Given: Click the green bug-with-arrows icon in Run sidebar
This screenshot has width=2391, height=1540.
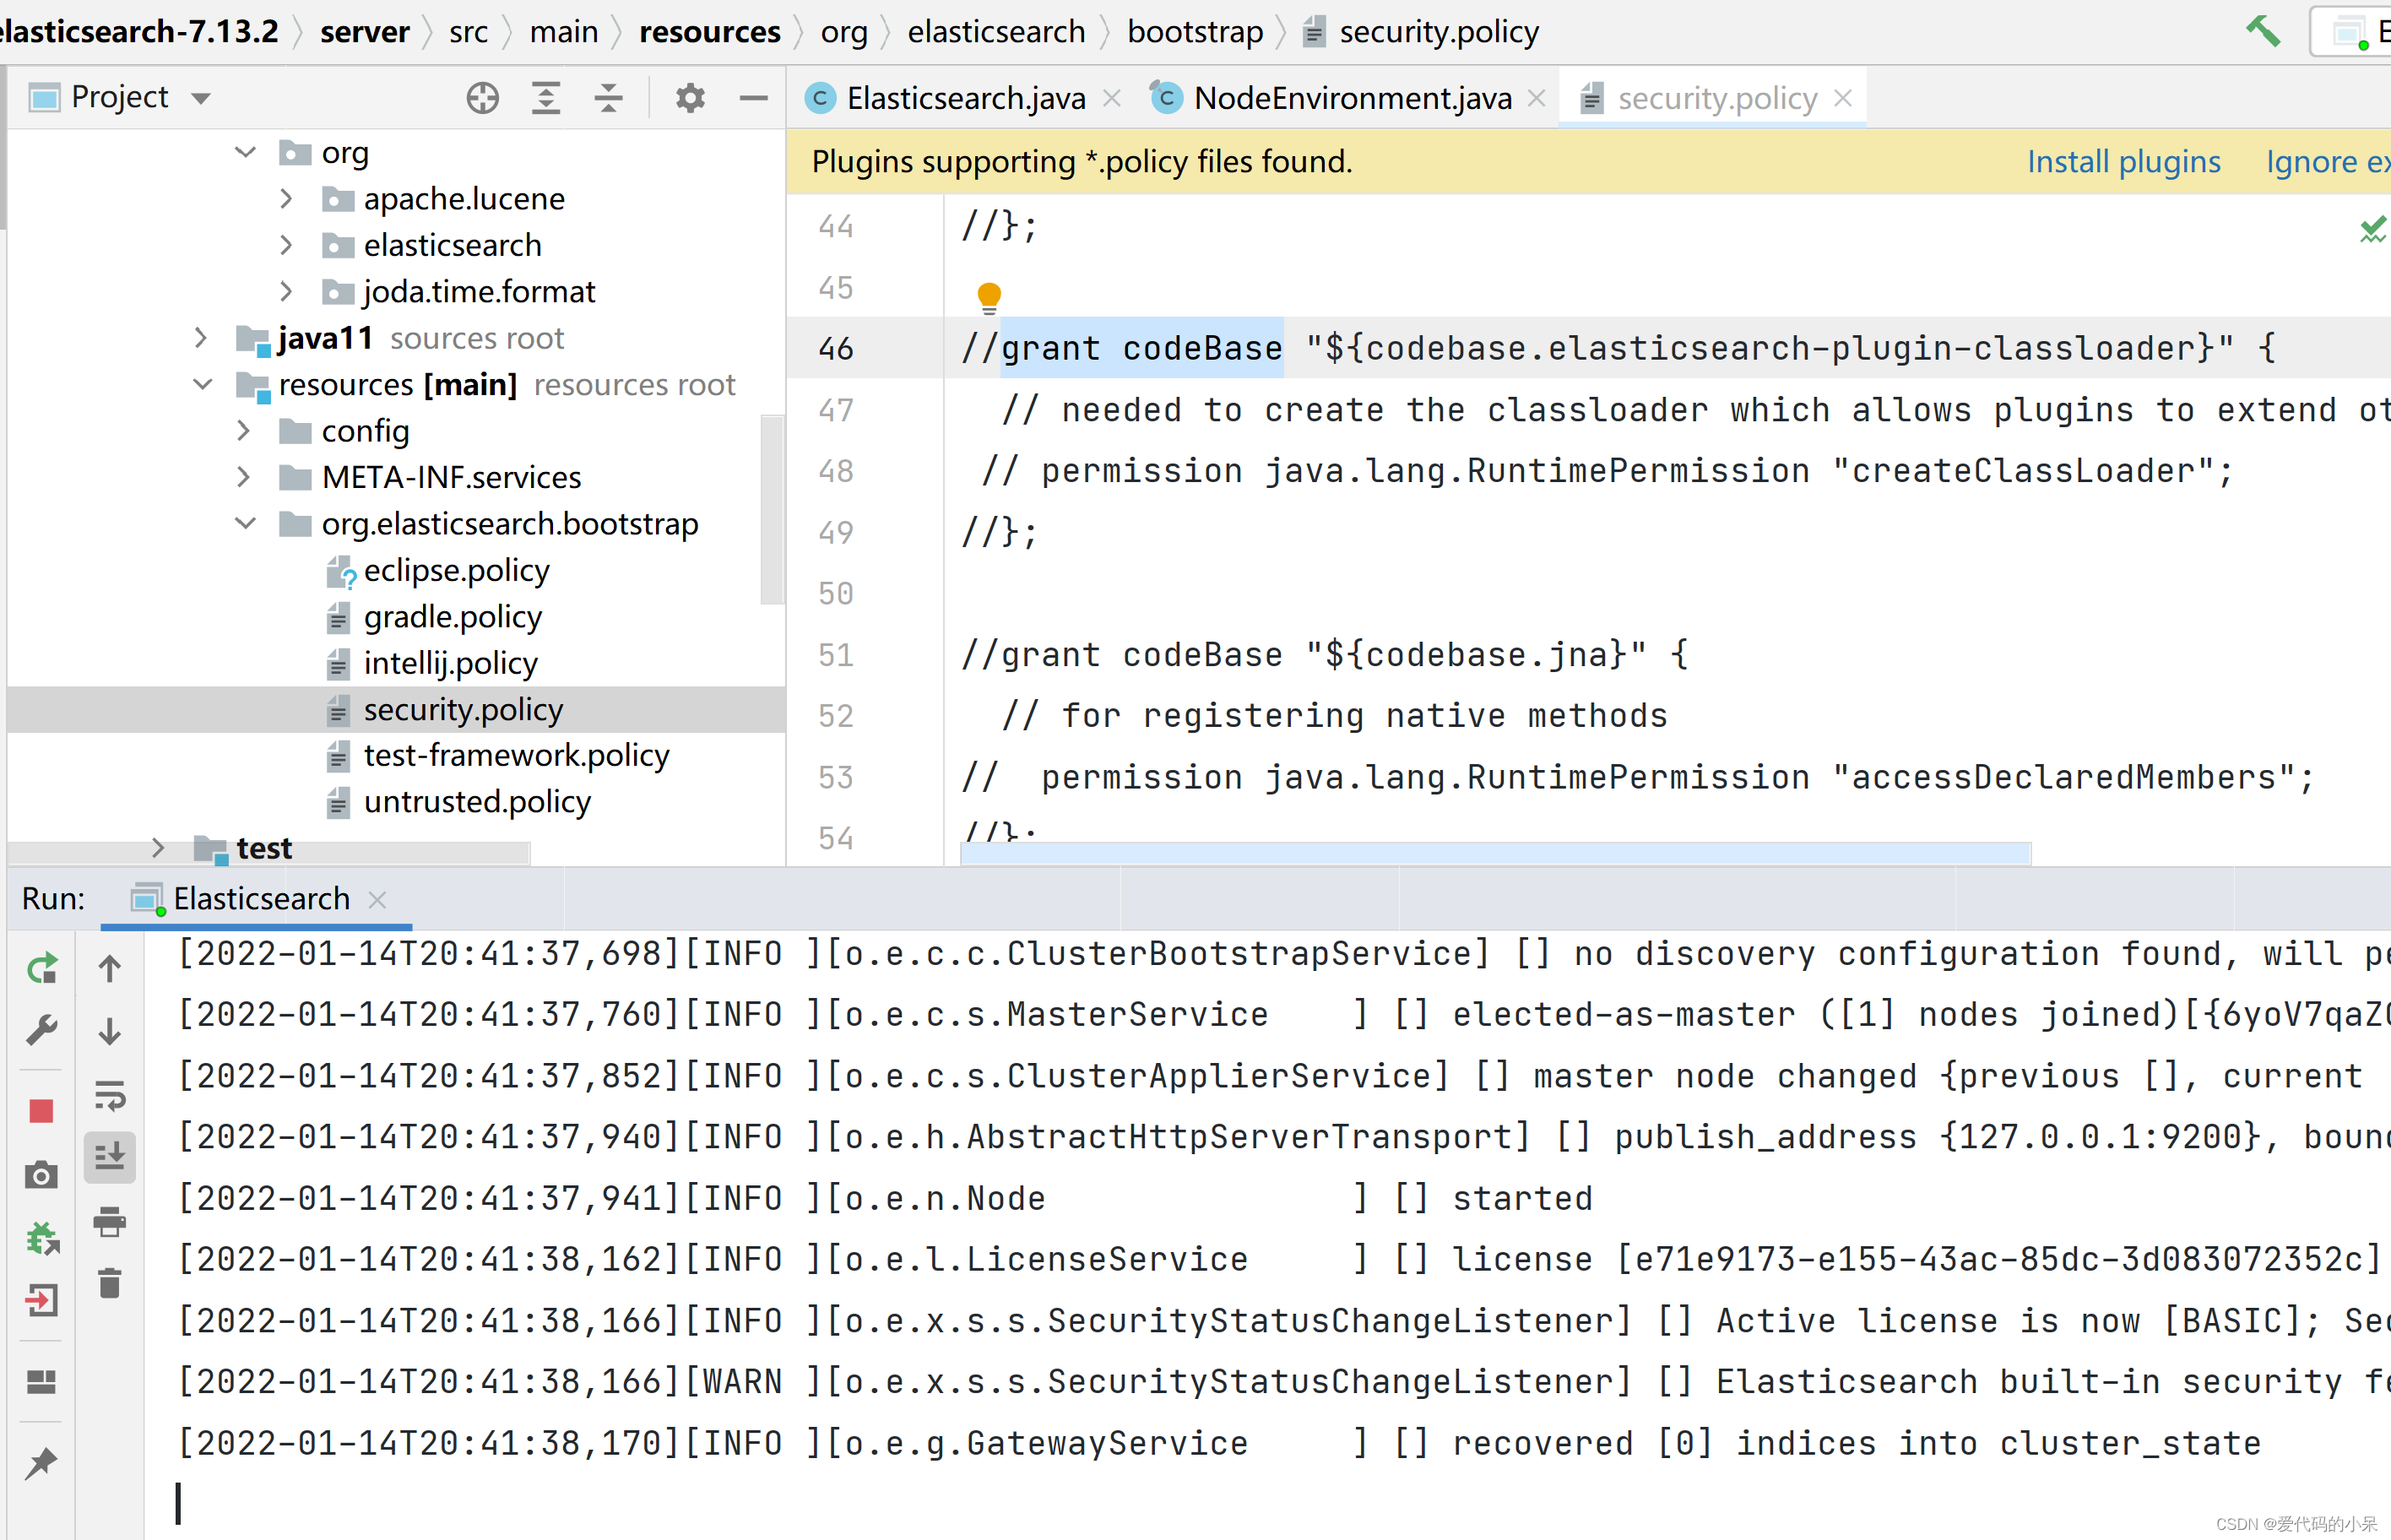Looking at the screenshot, I should (x=42, y=1238).
